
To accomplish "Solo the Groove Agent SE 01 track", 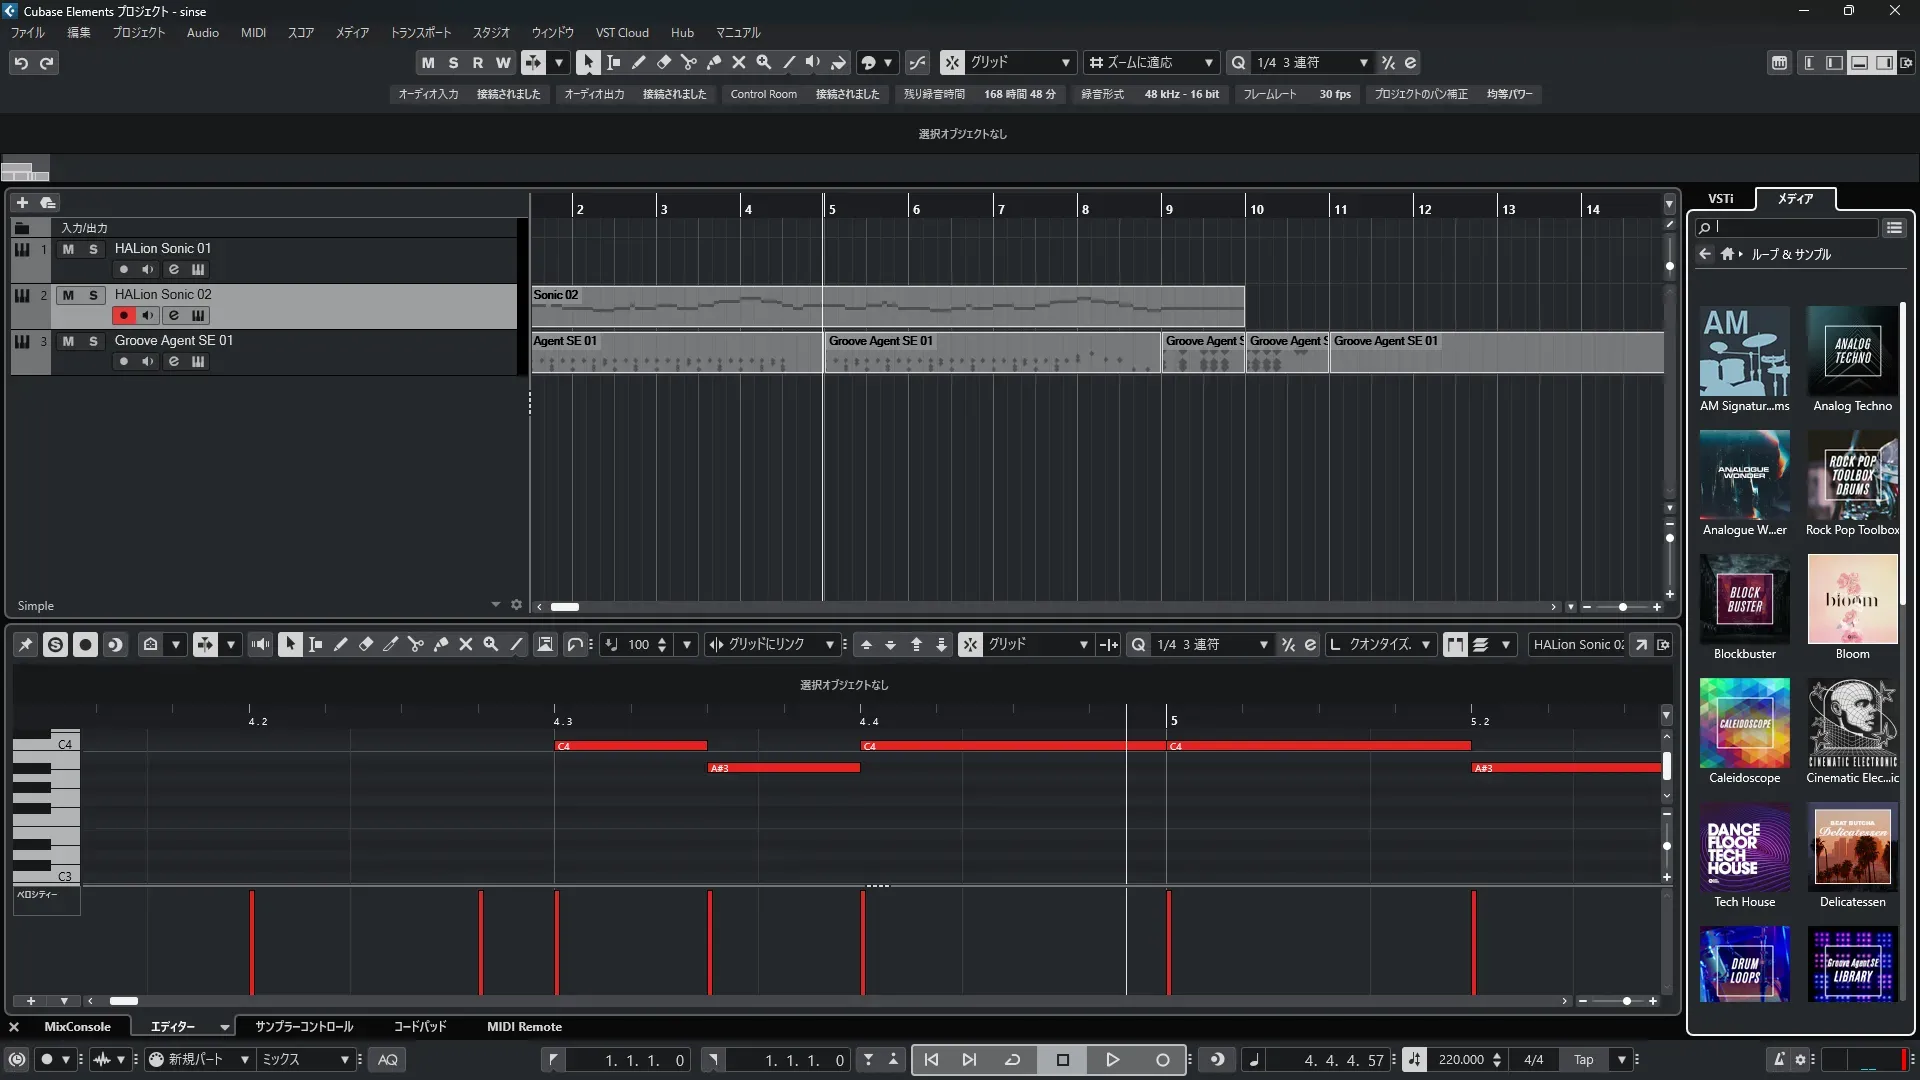I will [x=93, y=341].
